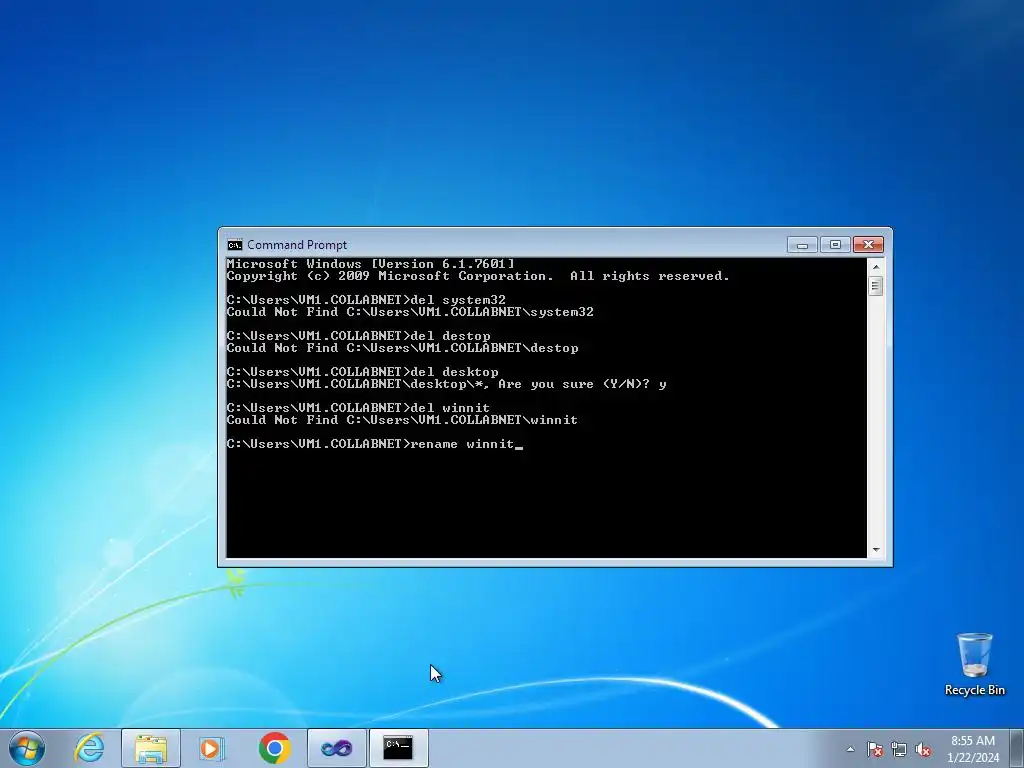Click the 'Microsoft Windows [Version 6.1.7601]' line
The width and height of the screenshot is (1024, 768).
tap(371, 264)
